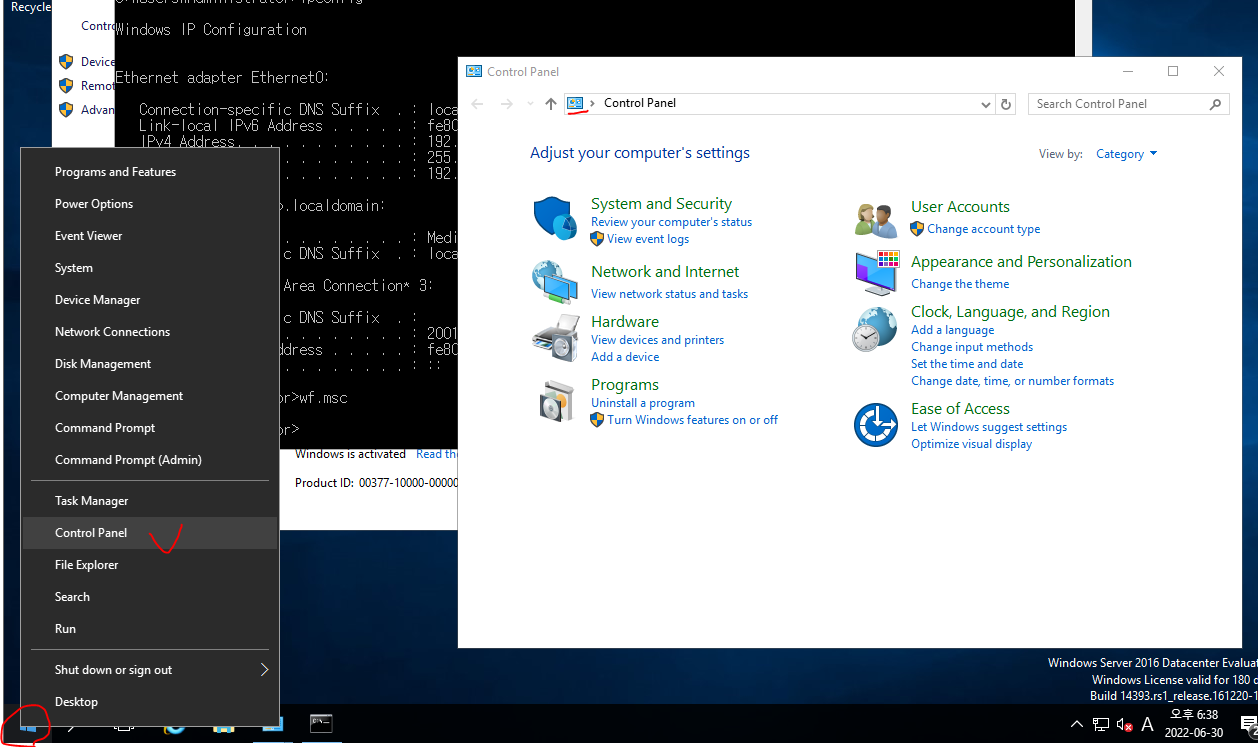Open the Command Prompt taskbar icon

tap(321, 724)
